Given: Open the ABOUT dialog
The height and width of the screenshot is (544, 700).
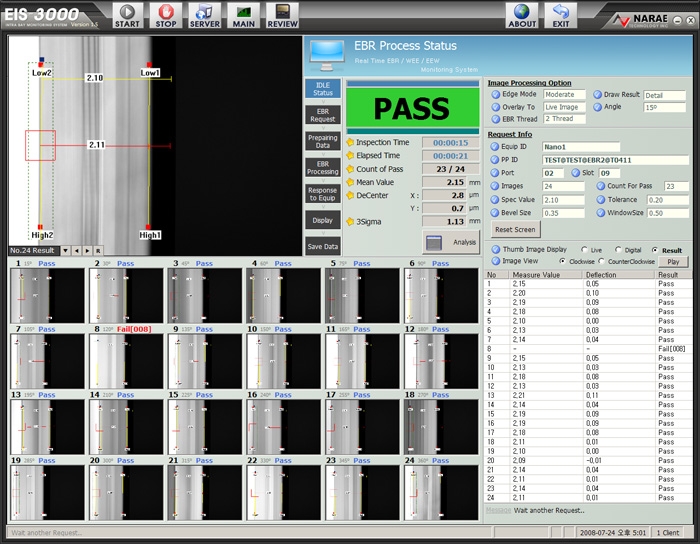Looking at the screenshot, I should point(522,16).
